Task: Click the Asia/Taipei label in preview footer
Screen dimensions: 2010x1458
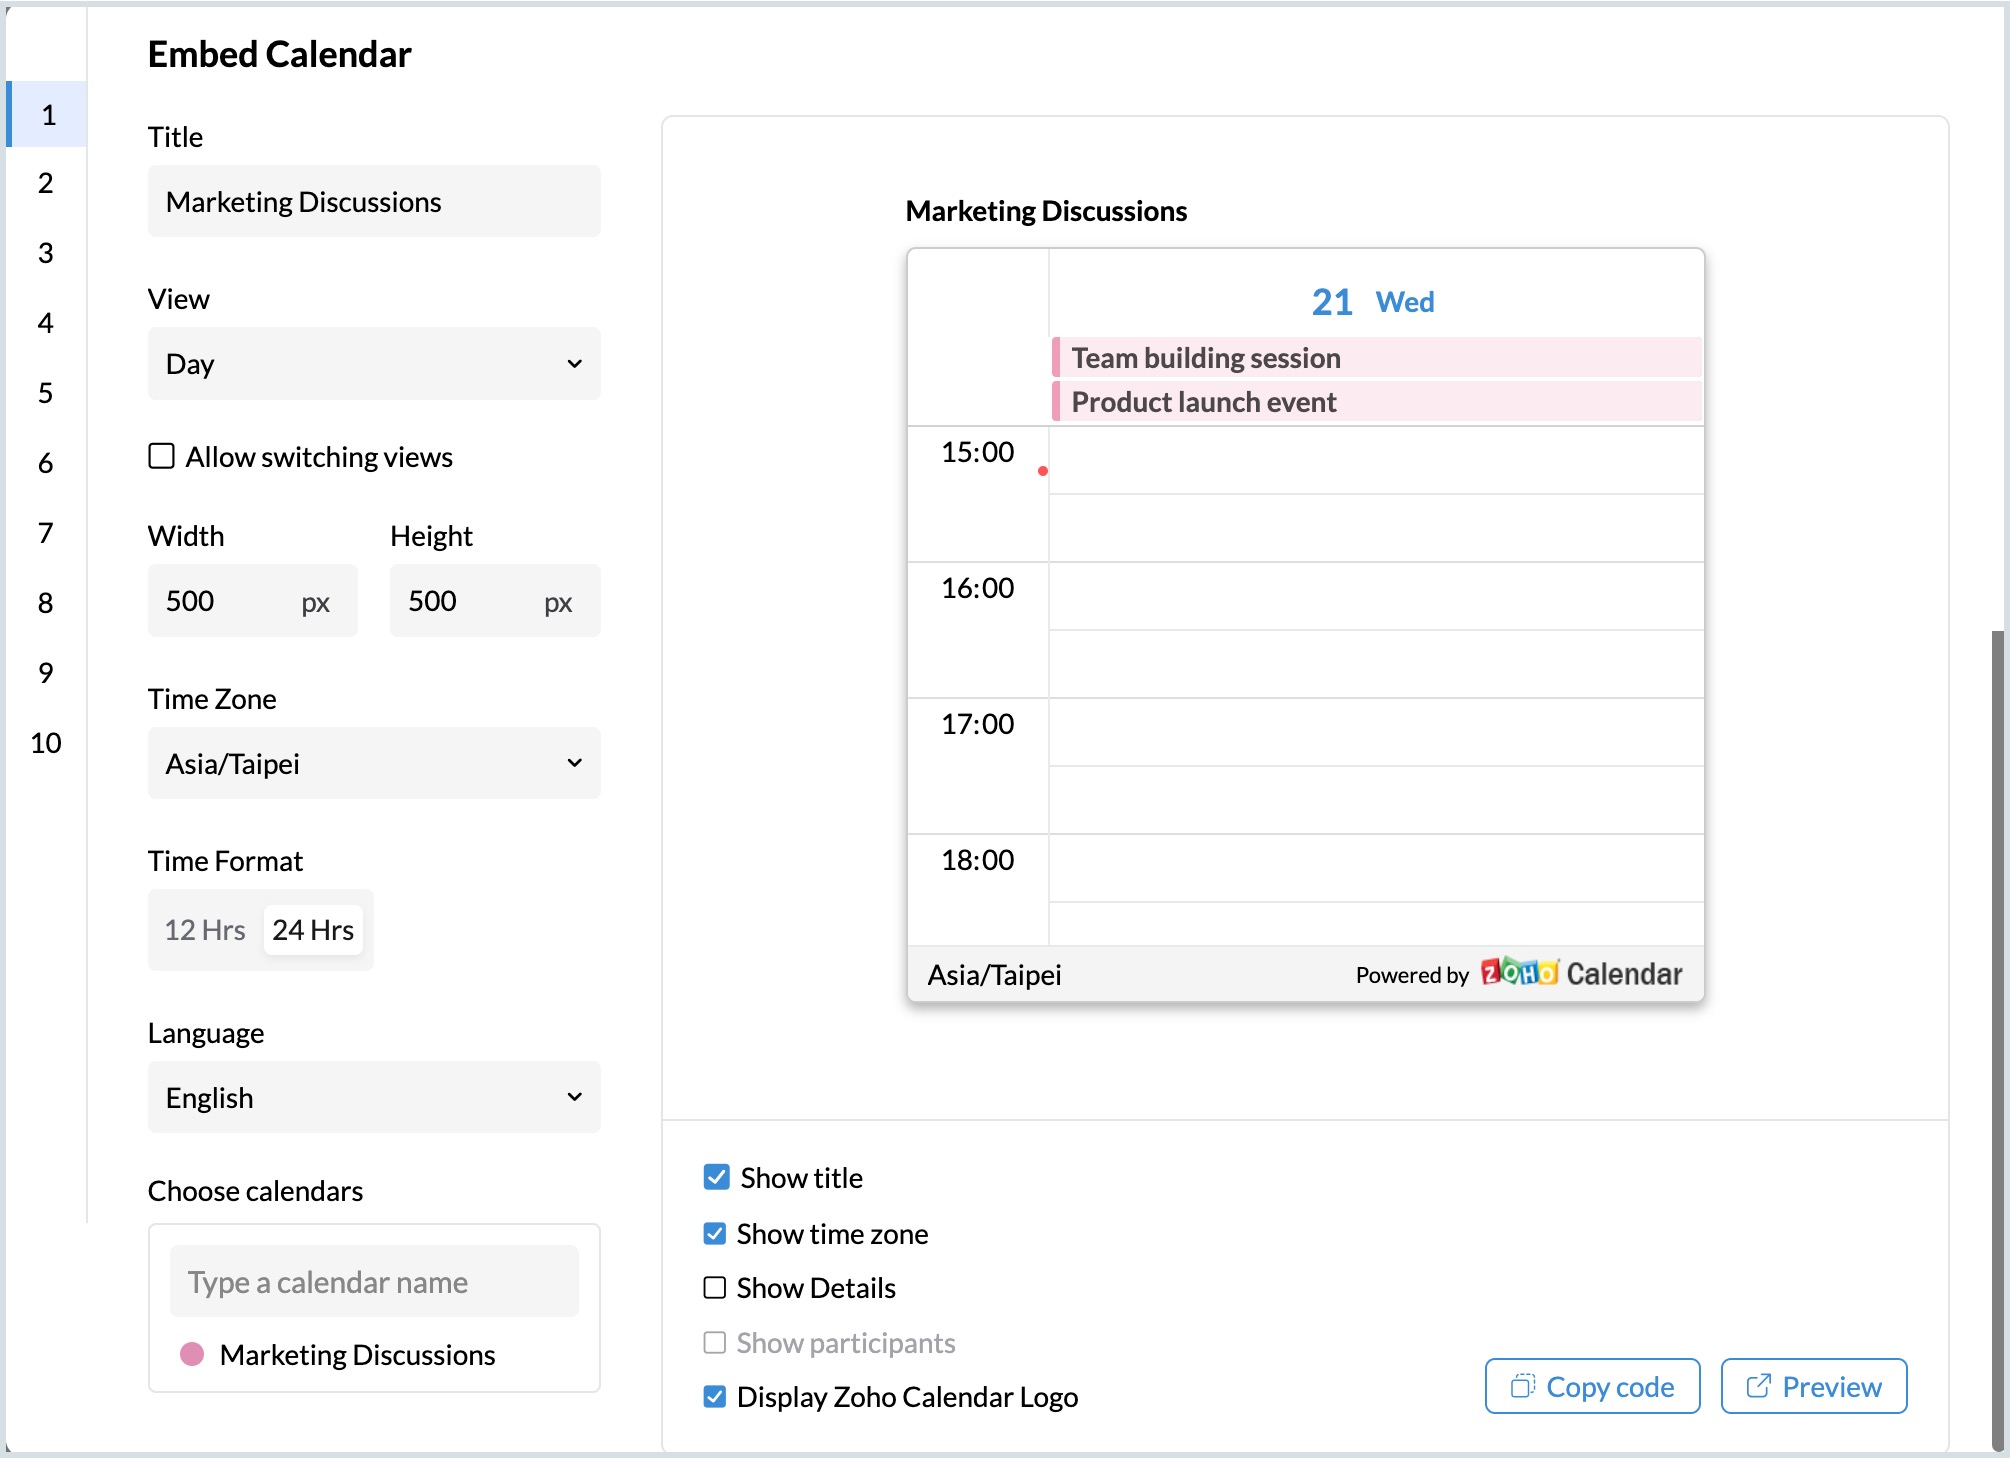Action: (x=994, y=974)
